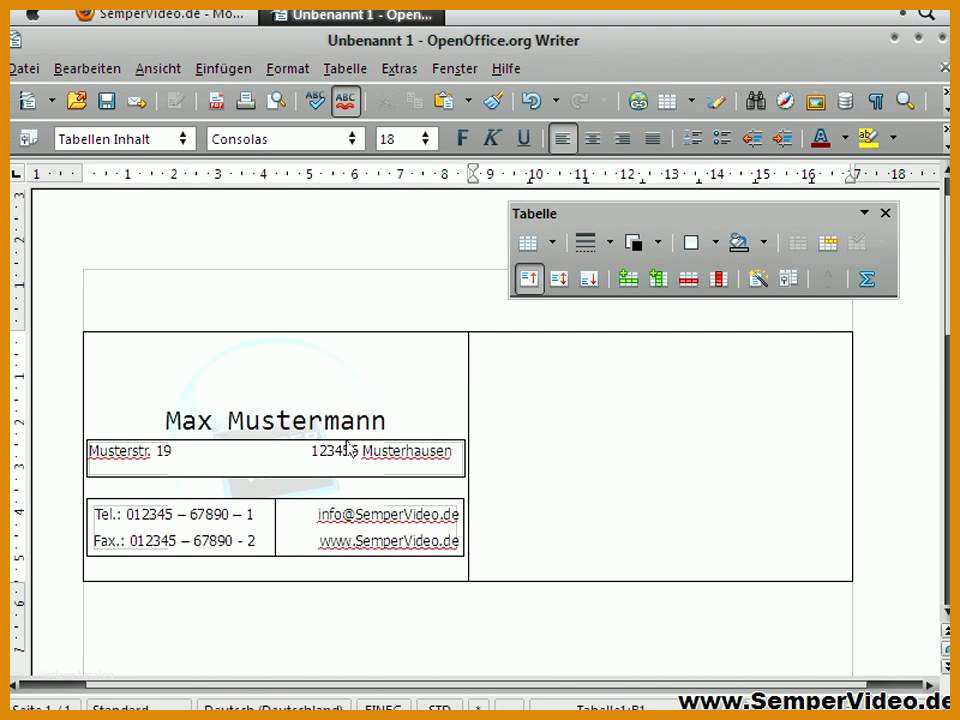960x720 pixels.
Task: Apply highlighting color marker
Action: click(869, 138)
